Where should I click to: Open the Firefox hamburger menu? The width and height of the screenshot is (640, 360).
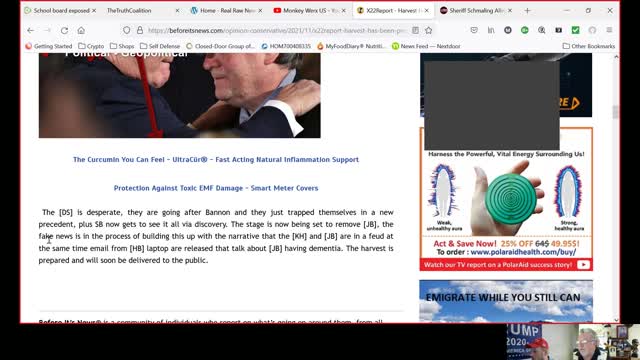click(609, 30)
